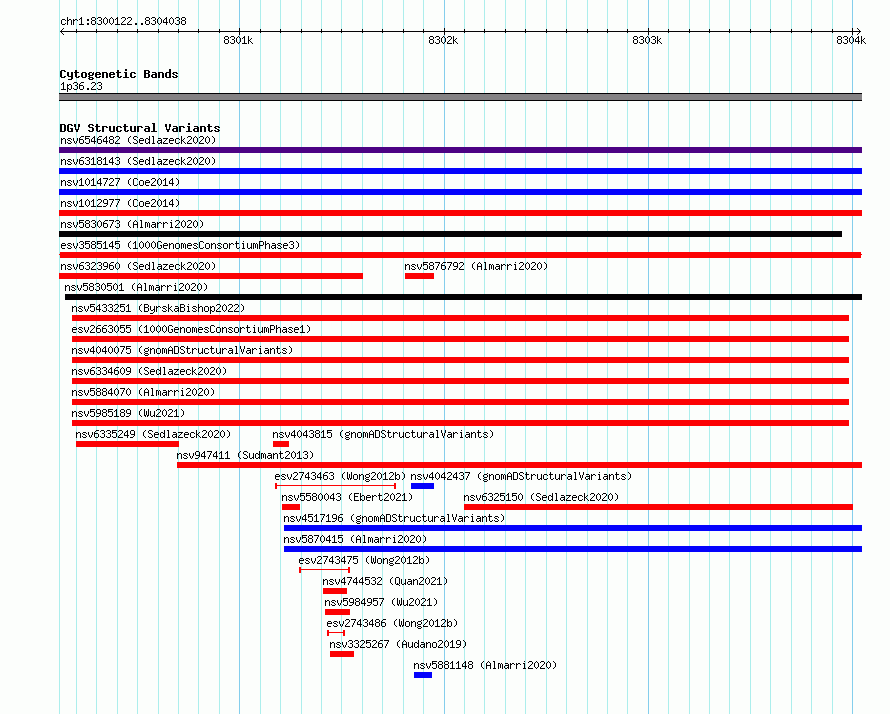
Task: Click nsv5433251 (ByrskaBishop2022) label
Action: click(x=158, y=308)
